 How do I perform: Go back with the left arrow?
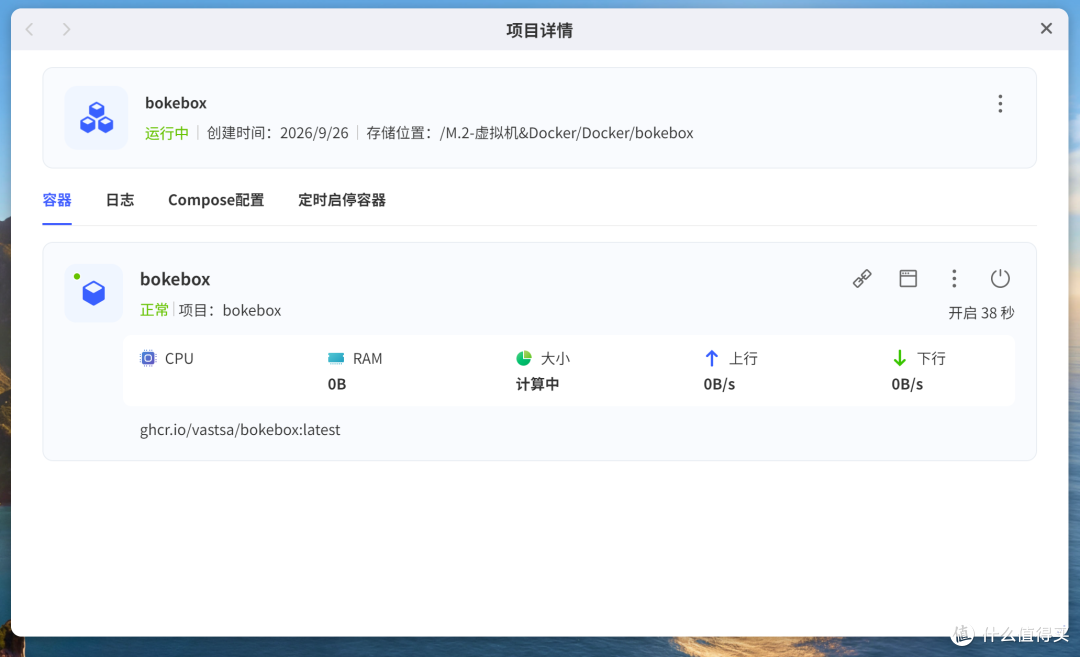(x=30, y=29)
